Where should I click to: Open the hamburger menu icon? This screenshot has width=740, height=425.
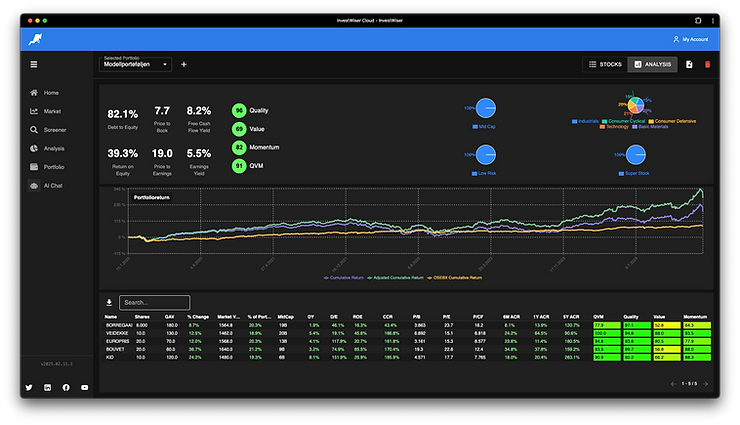tap(34, 65)
